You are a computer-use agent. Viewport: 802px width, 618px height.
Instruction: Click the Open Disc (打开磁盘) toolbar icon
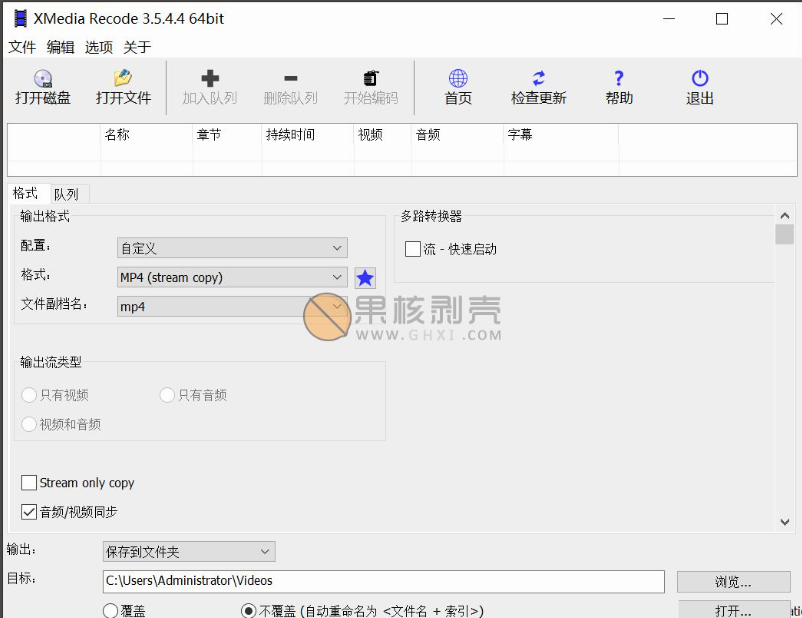pos(43,79)
